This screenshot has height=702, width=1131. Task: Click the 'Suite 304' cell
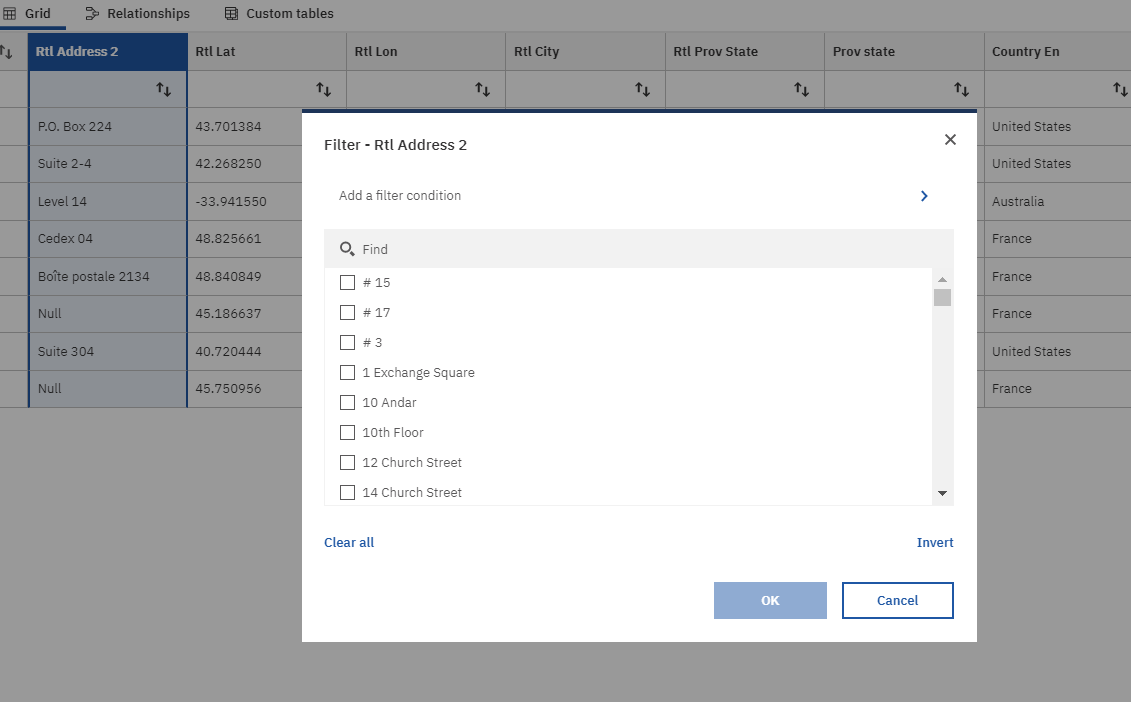click(108, 351)
